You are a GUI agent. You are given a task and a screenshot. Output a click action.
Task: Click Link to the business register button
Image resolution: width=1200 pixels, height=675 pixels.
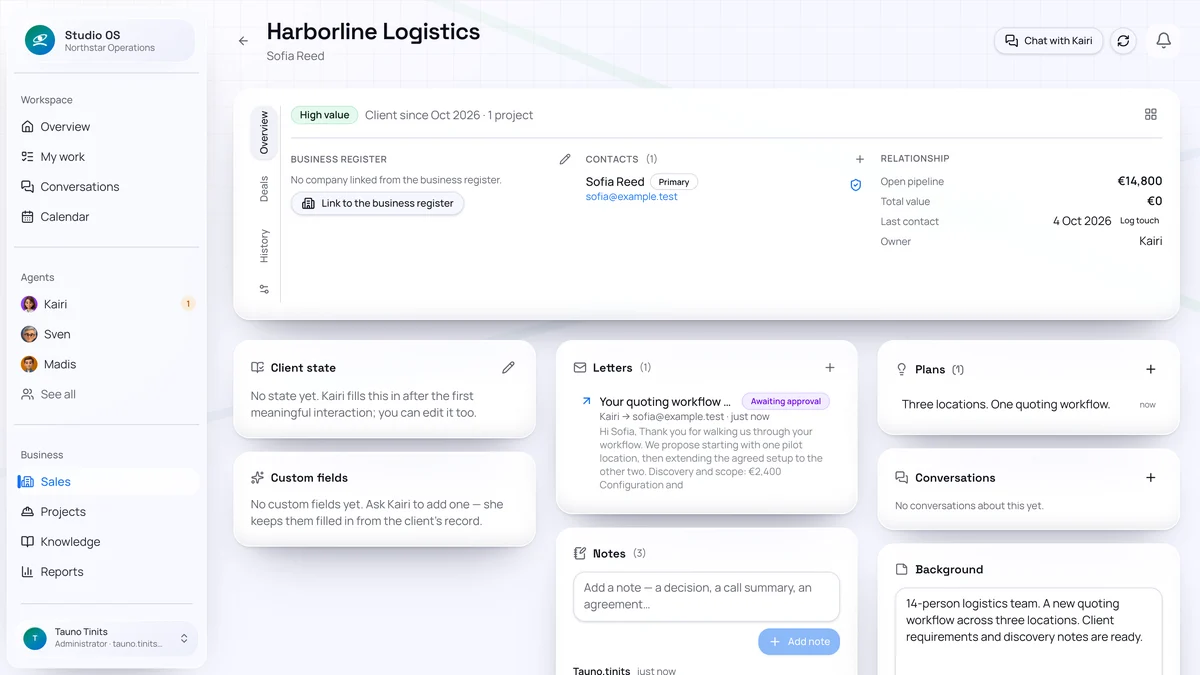(x=377, y=203)
